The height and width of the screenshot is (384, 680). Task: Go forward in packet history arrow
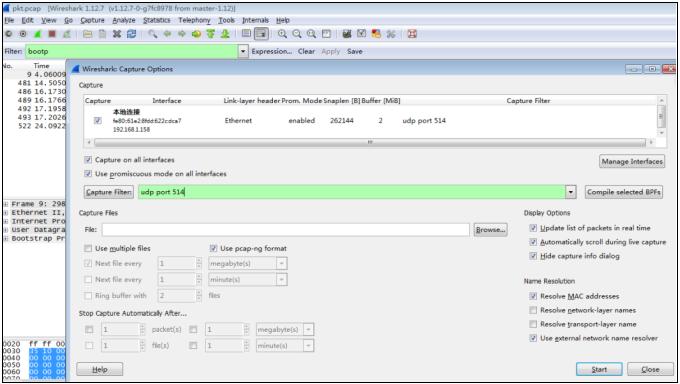click(x=182, y=34)
